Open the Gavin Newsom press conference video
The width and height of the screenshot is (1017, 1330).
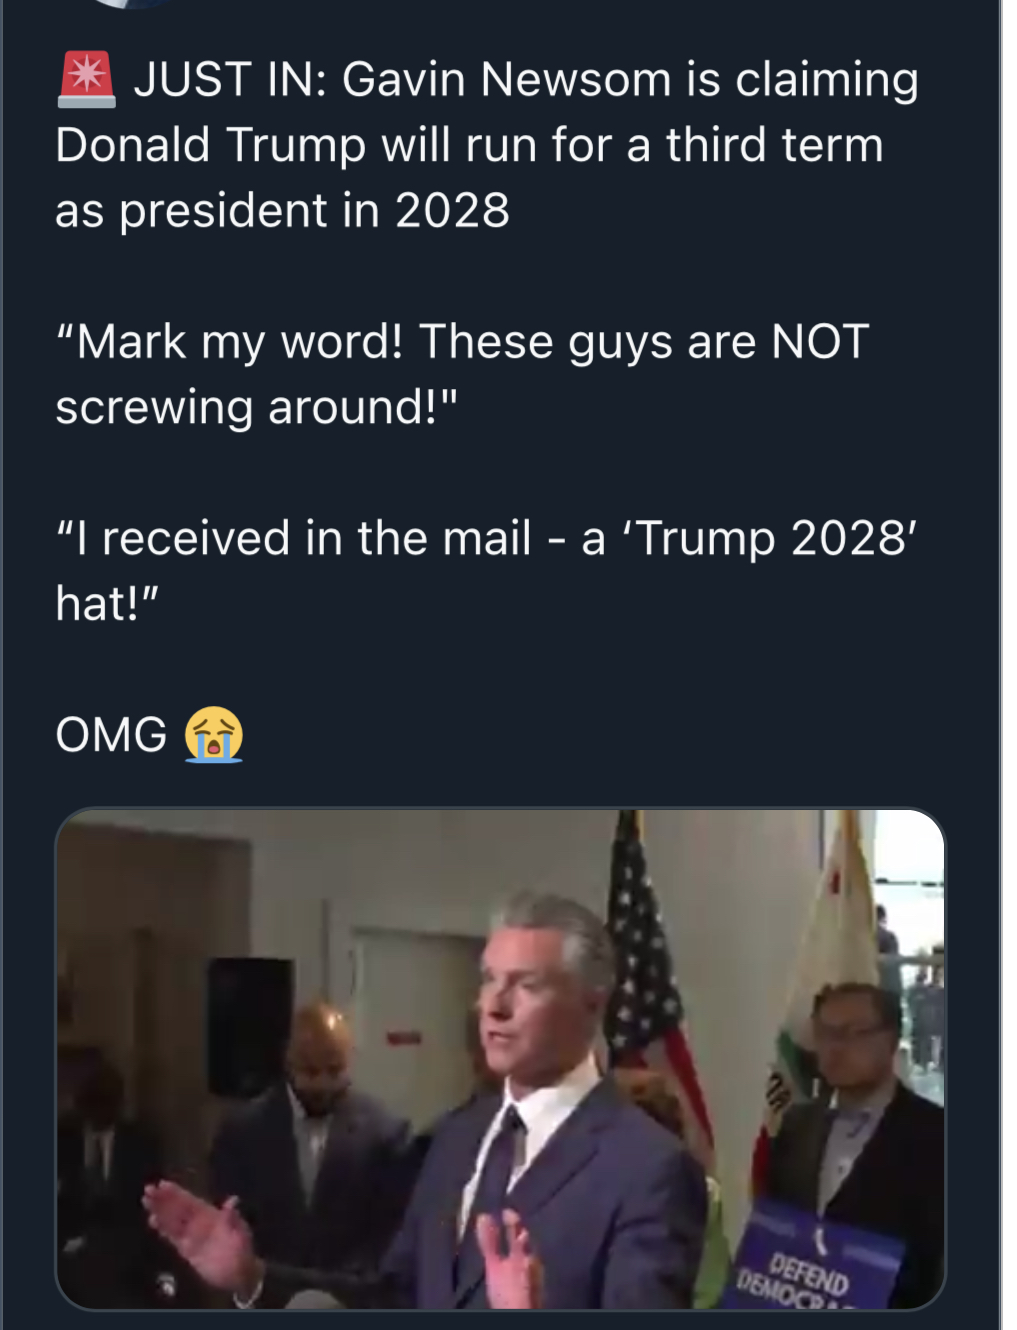pyautogui.click(x=500, y=1058)
